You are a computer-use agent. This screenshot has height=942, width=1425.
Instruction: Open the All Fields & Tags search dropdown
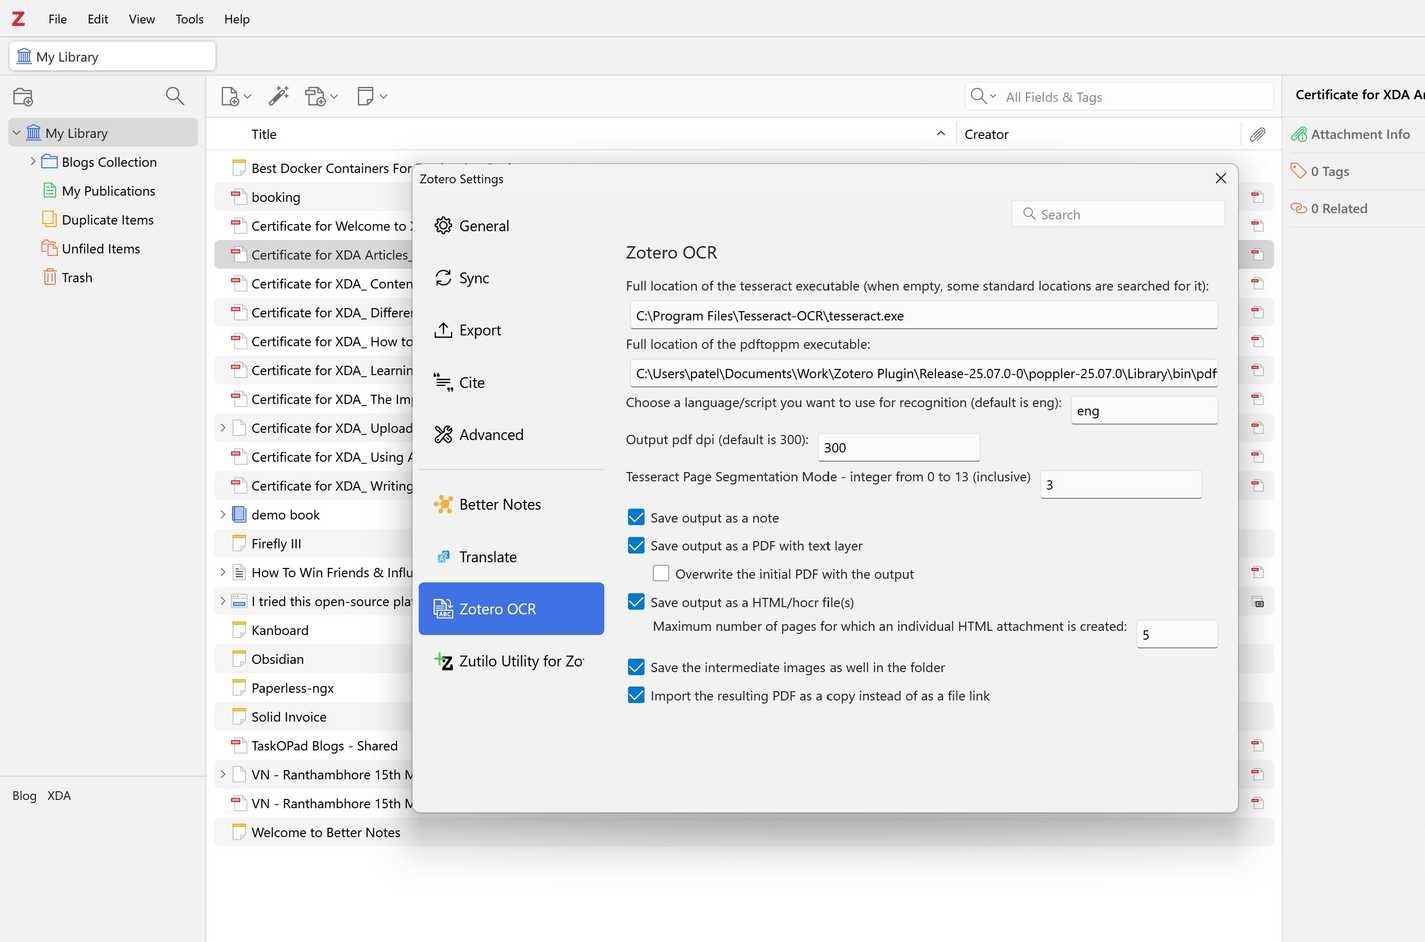pos(991,96)
